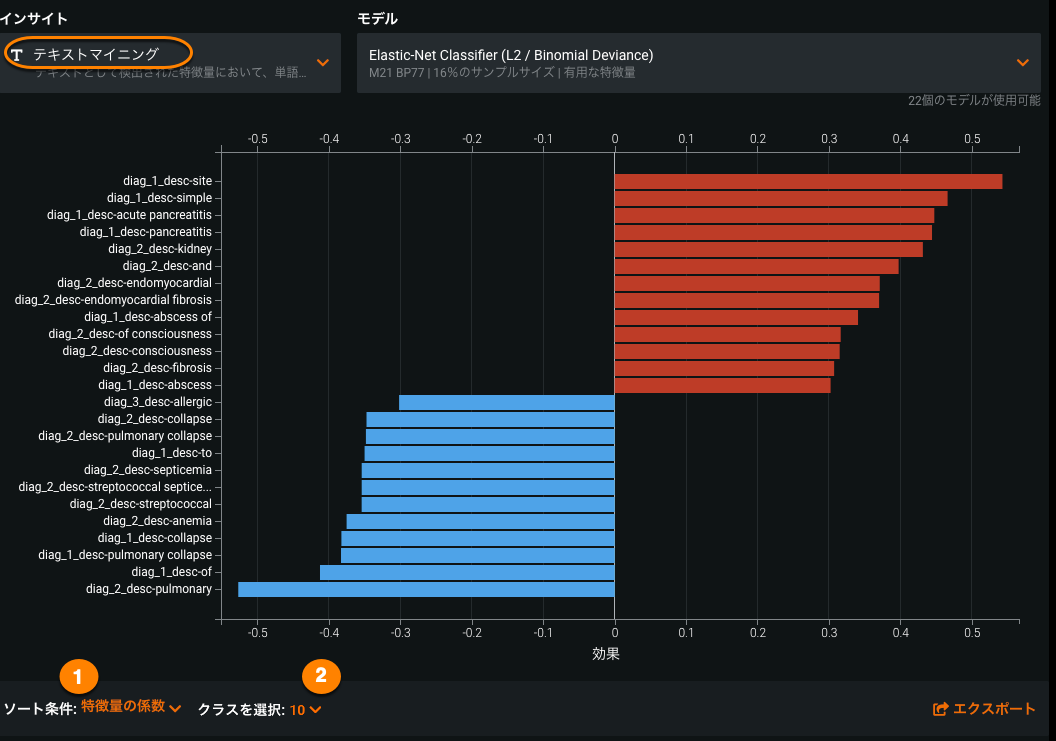Expand the Elastic-Net Classifier model dropdown
The width and height of the screenshot is (1056, 741).
pyautogui.click(x=1022, y=62)
